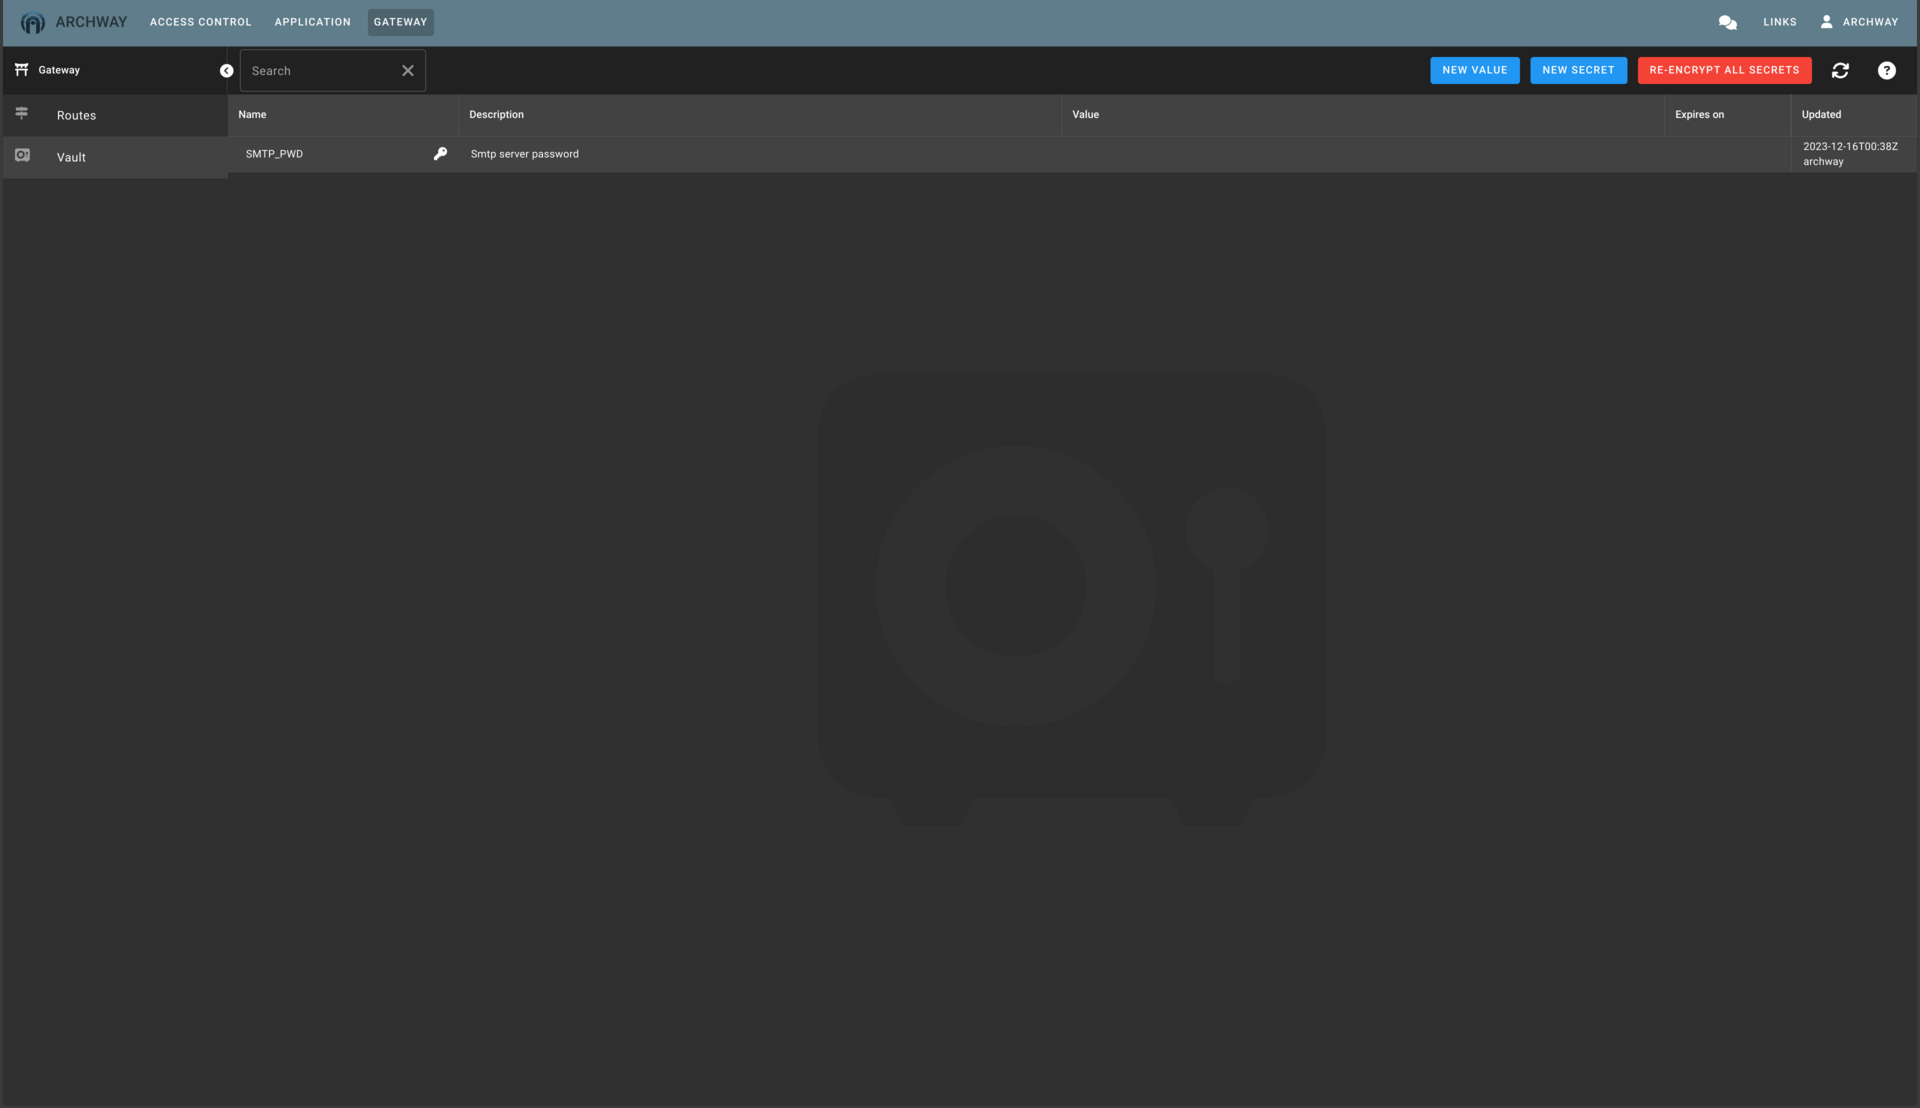The image size is (1920, 1108).
Task: Clear the search field X icon
Action: tap(408, 71)
